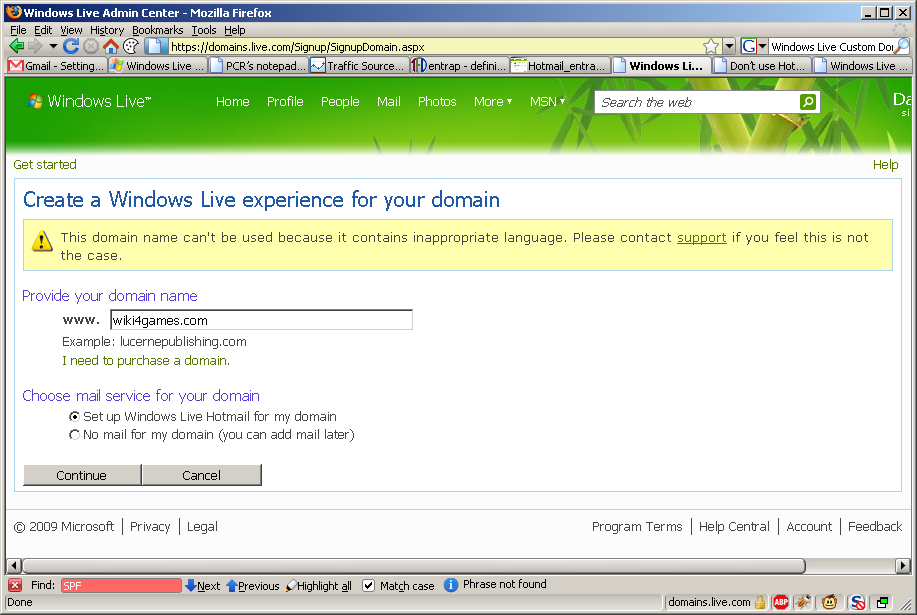Screen dimensions: 917x615
Task: Click the monkey face Greasemonkey status icon
Action: tap(829, 602)
